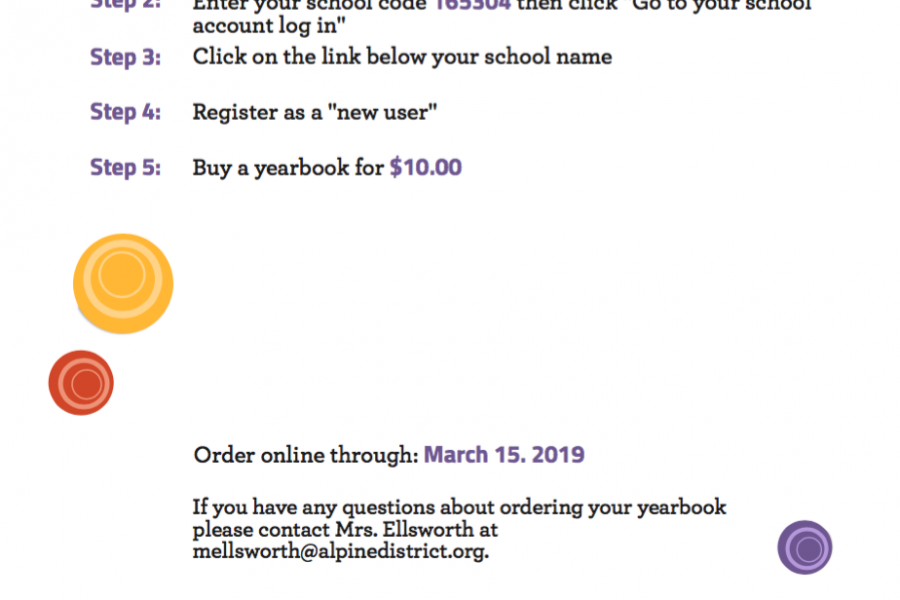Click the 'Register as a new user' instruction

pyautogui.click(x=315, y=113)
